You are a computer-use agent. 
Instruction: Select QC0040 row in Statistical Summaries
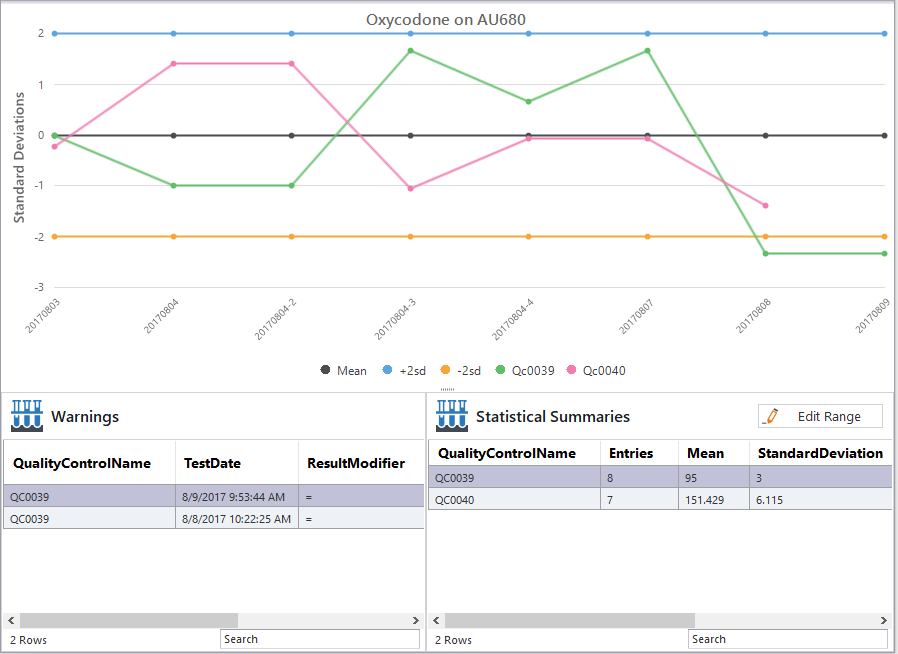point(660,500)
